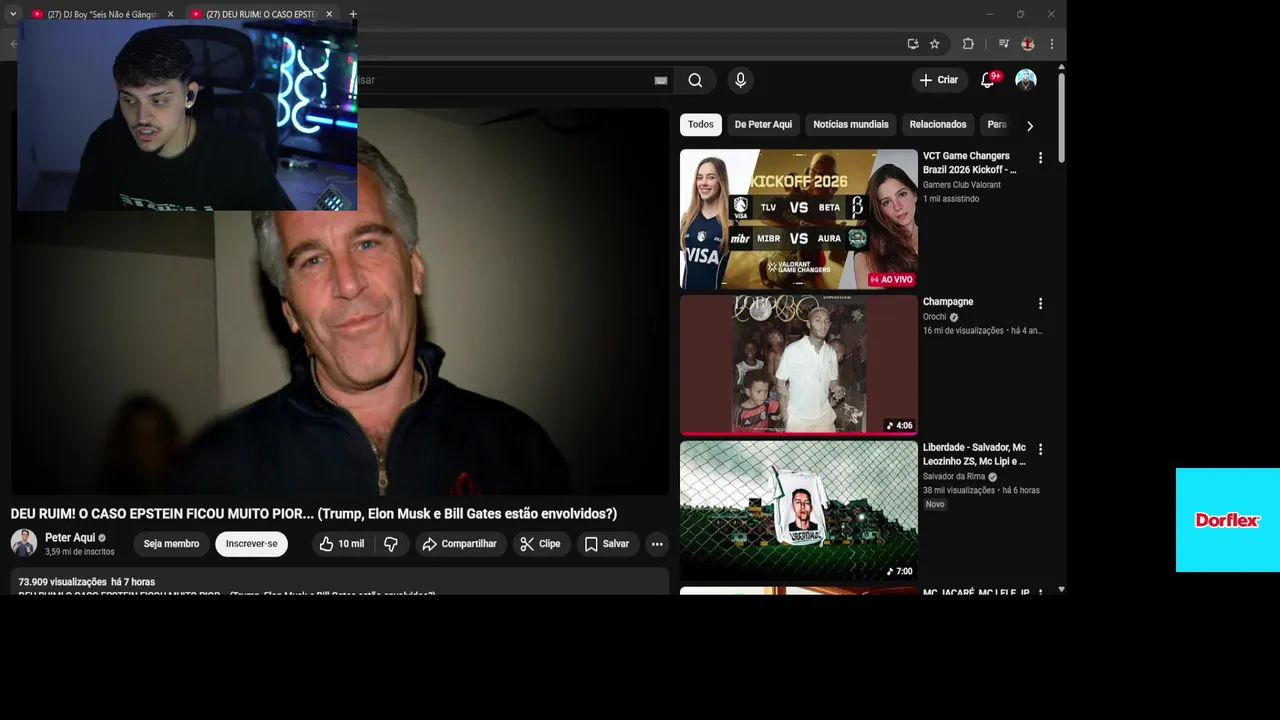
Task: Open new browser tab with plus
Action: (x=353, y=14)
